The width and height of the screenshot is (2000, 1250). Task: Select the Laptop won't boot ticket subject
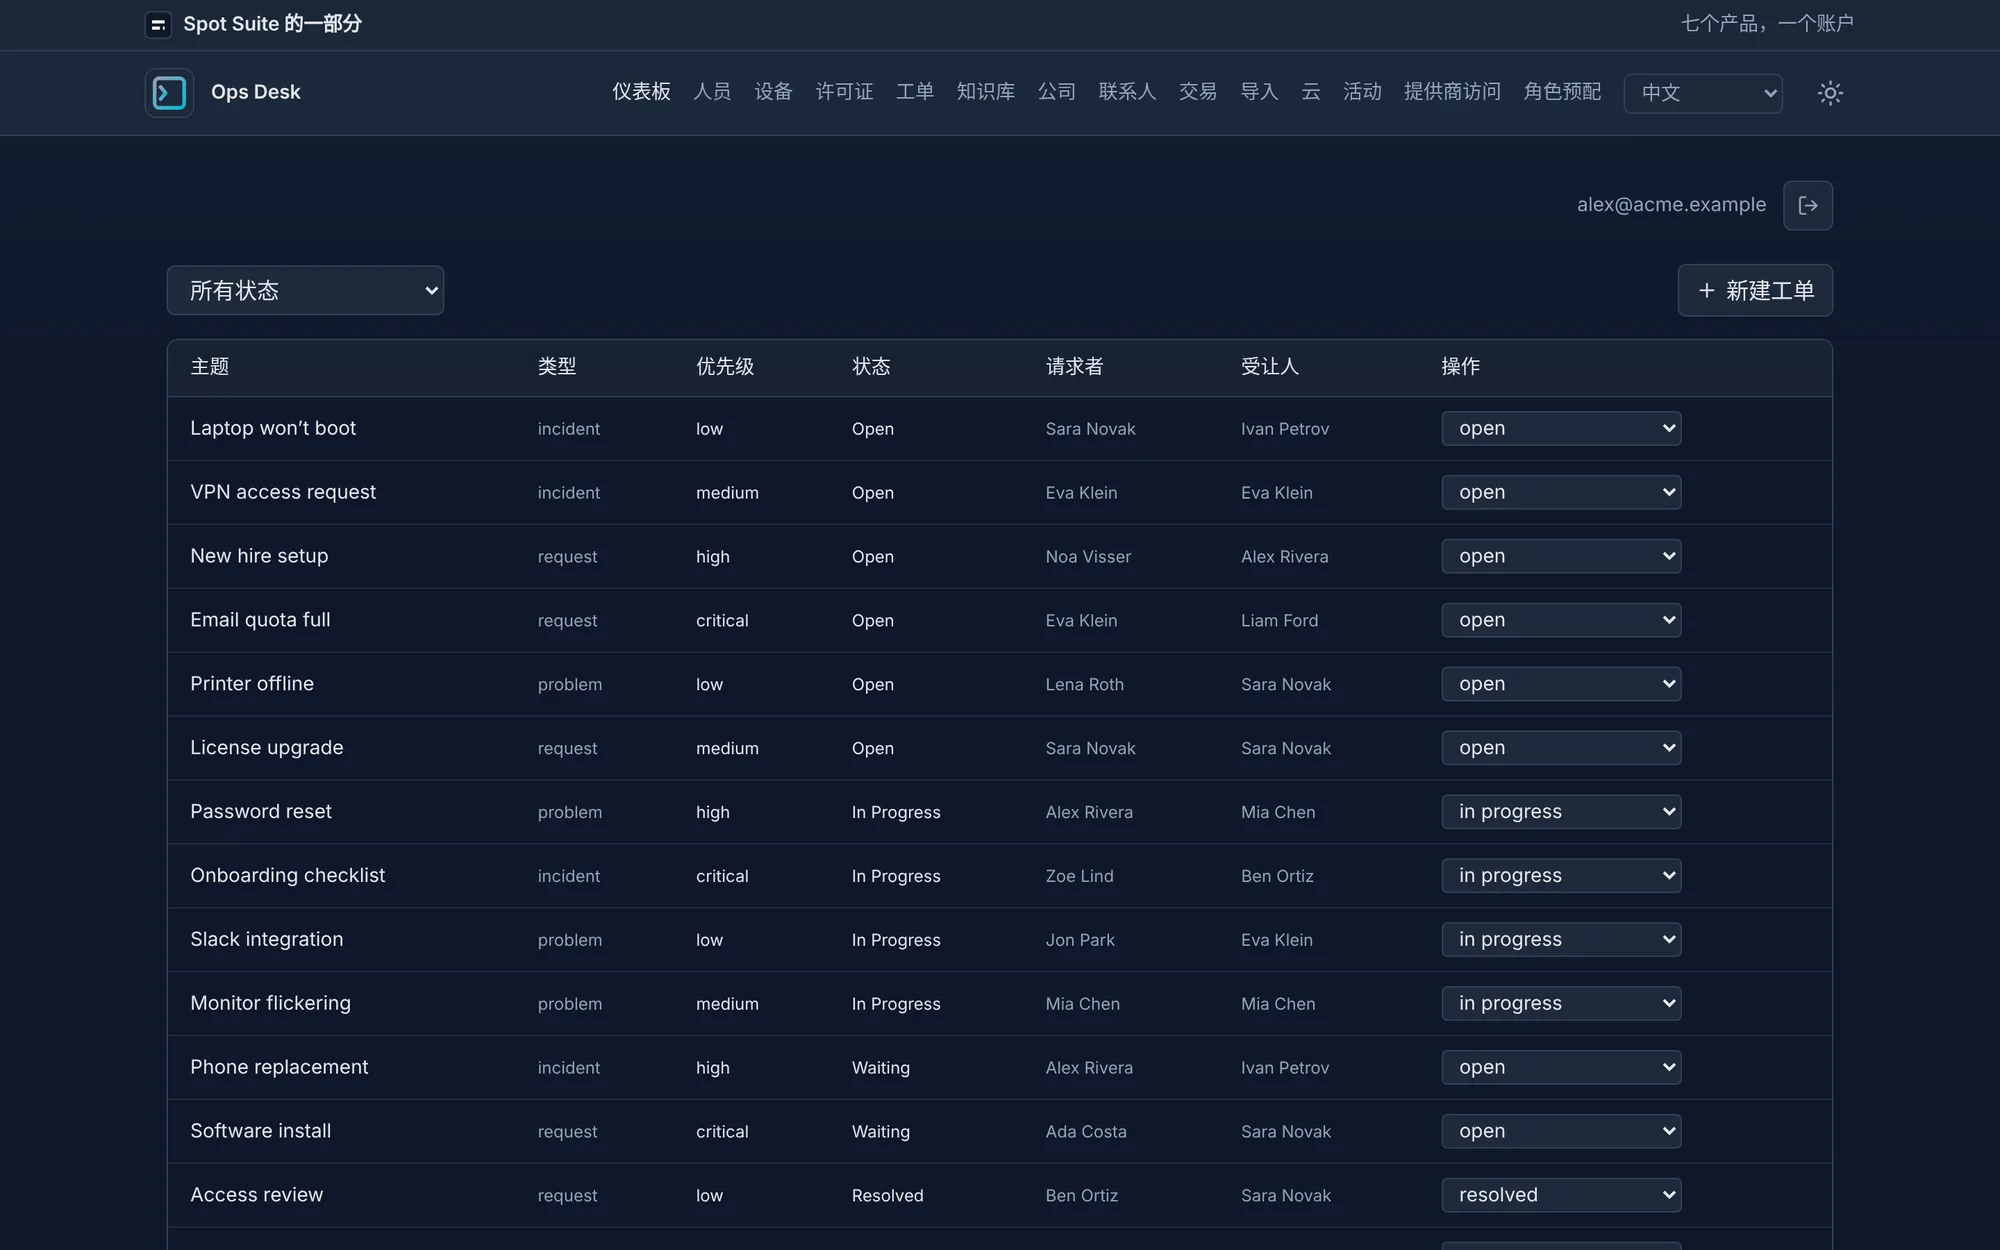click(x=273, y=428)
